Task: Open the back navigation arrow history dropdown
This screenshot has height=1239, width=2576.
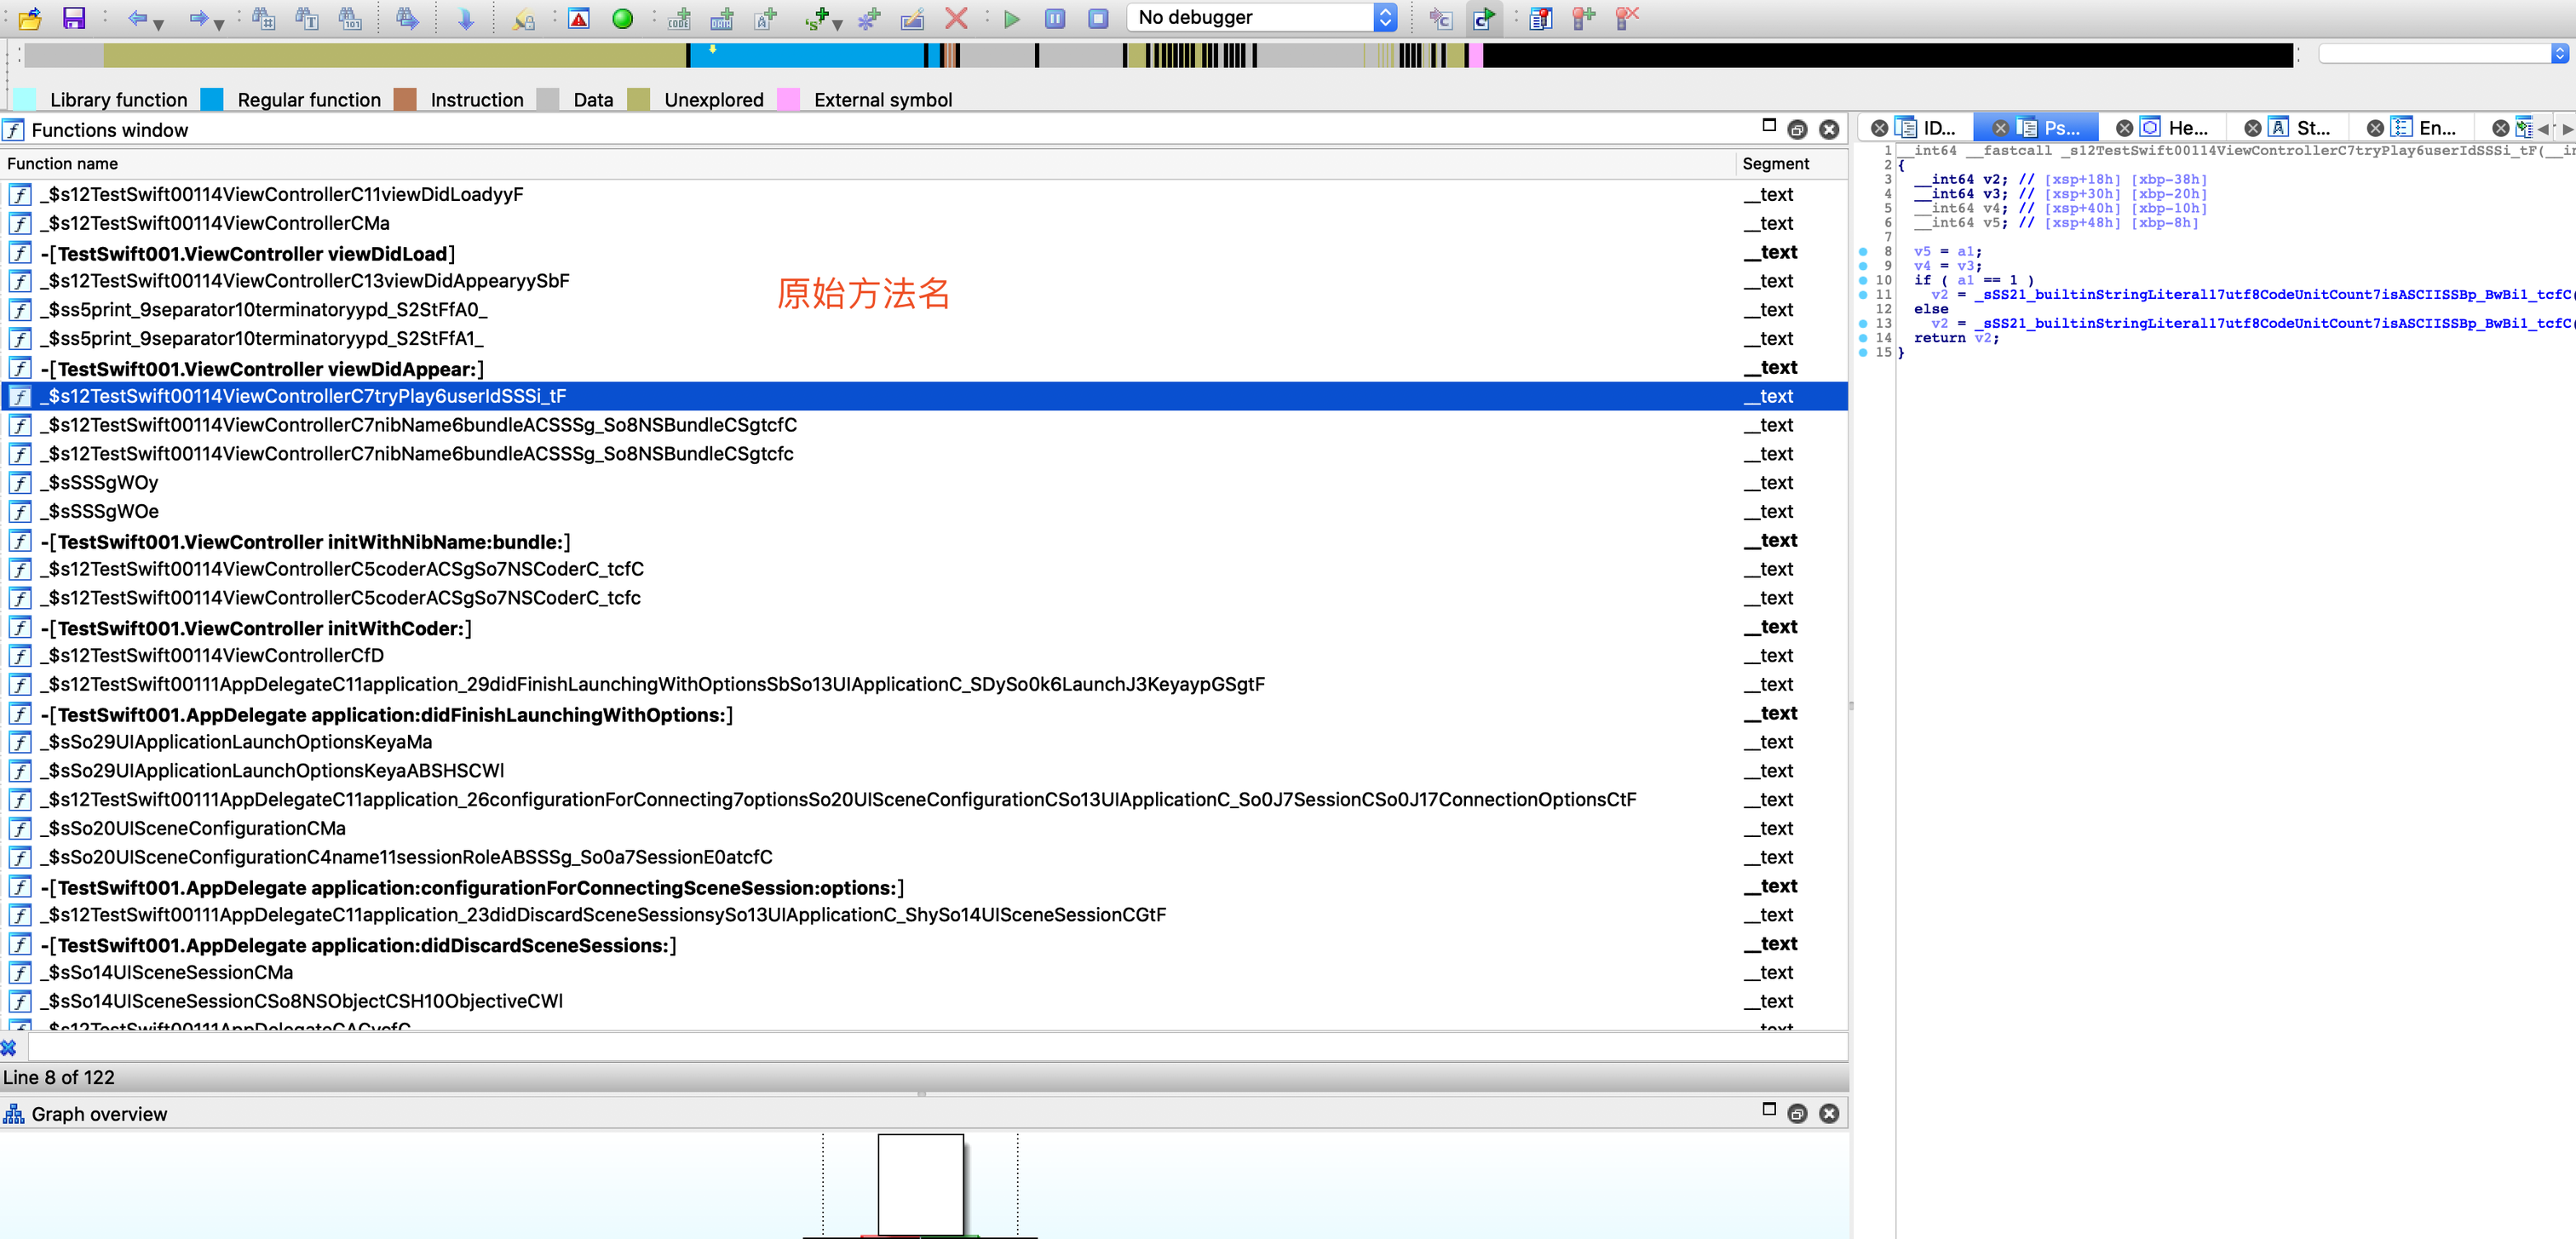Action: pos(159,24)
